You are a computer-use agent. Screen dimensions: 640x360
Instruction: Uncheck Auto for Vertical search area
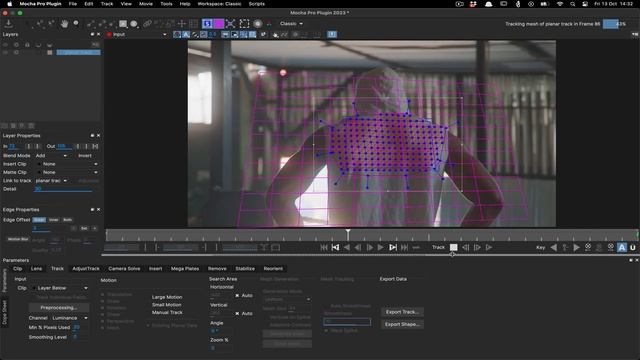(237, 313)
